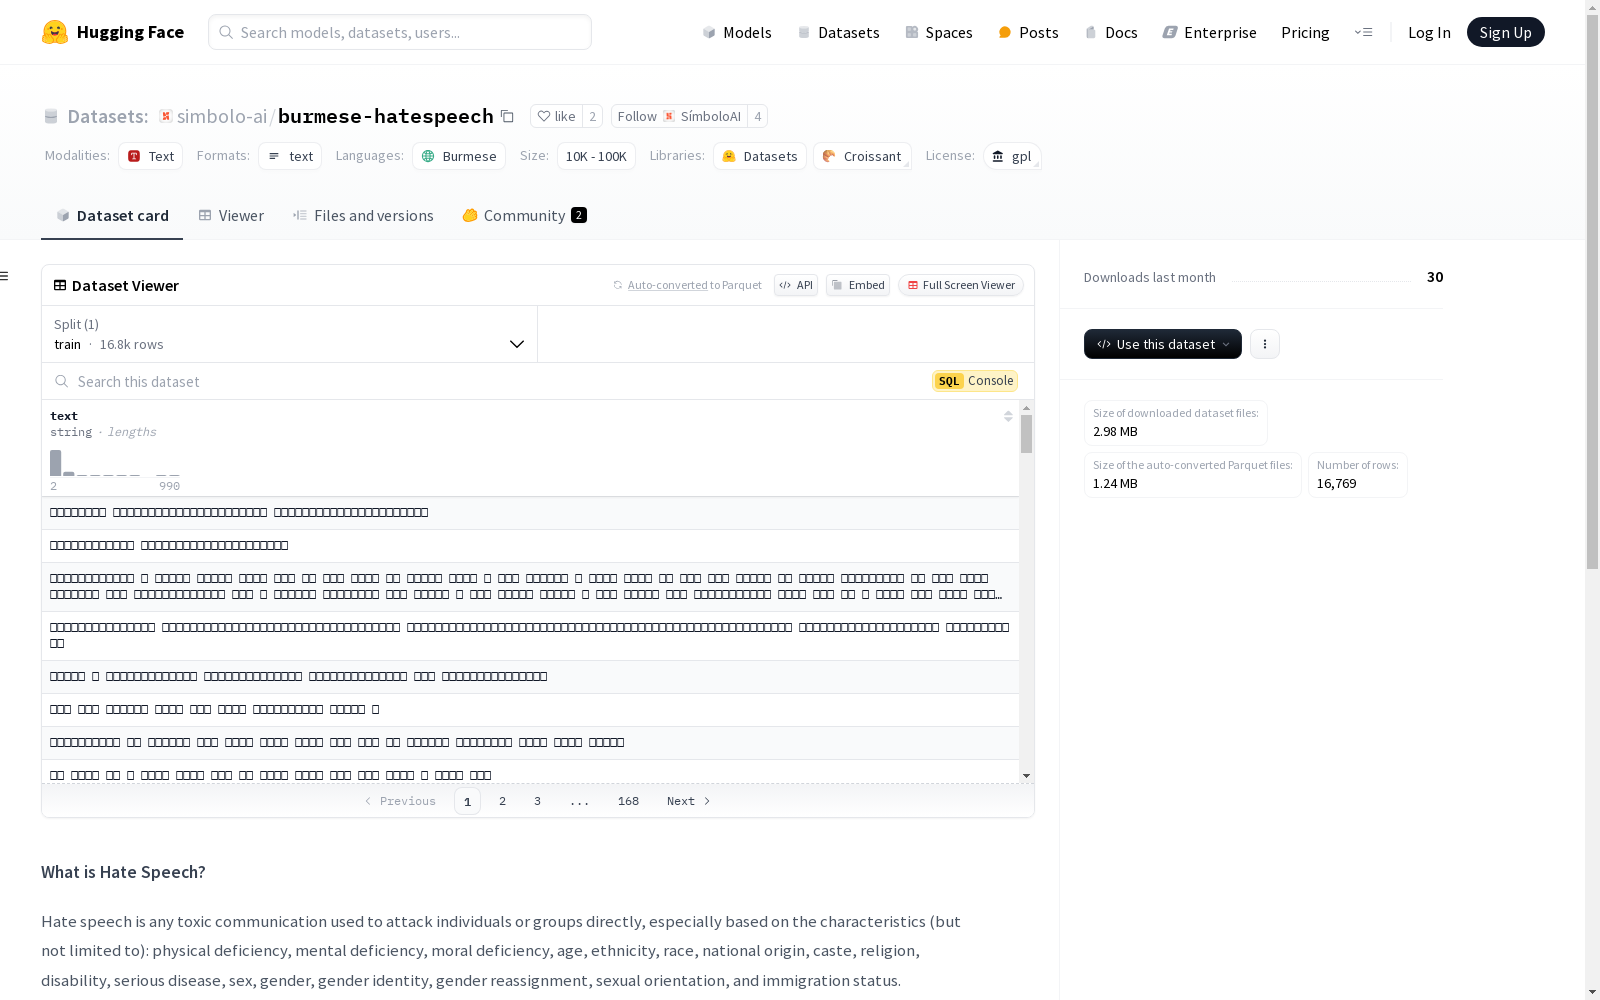The image size is (1600, 1000).
Task: Click the follower count 4
Action: point(758,116)
